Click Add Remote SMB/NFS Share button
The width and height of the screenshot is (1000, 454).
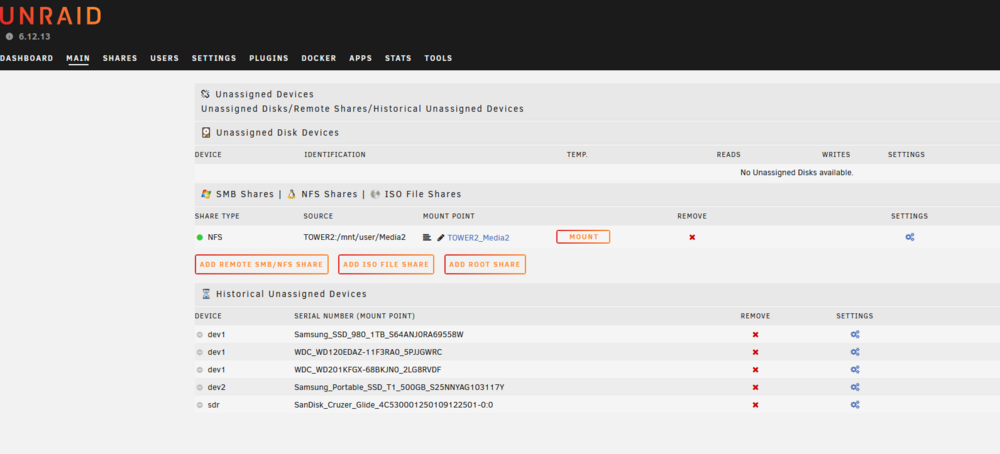tap(261, 264)
